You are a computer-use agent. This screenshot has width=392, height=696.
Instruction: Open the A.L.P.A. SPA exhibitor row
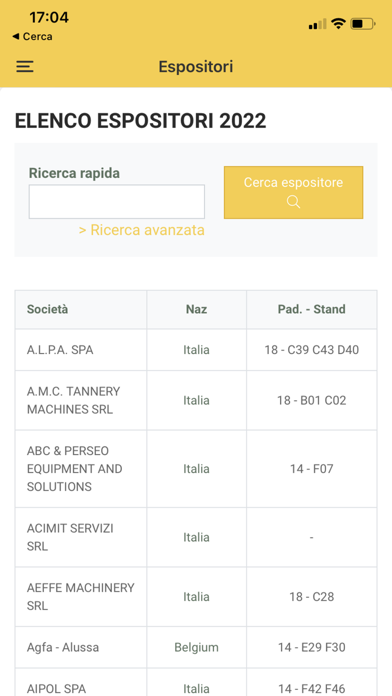coord(196,350)
